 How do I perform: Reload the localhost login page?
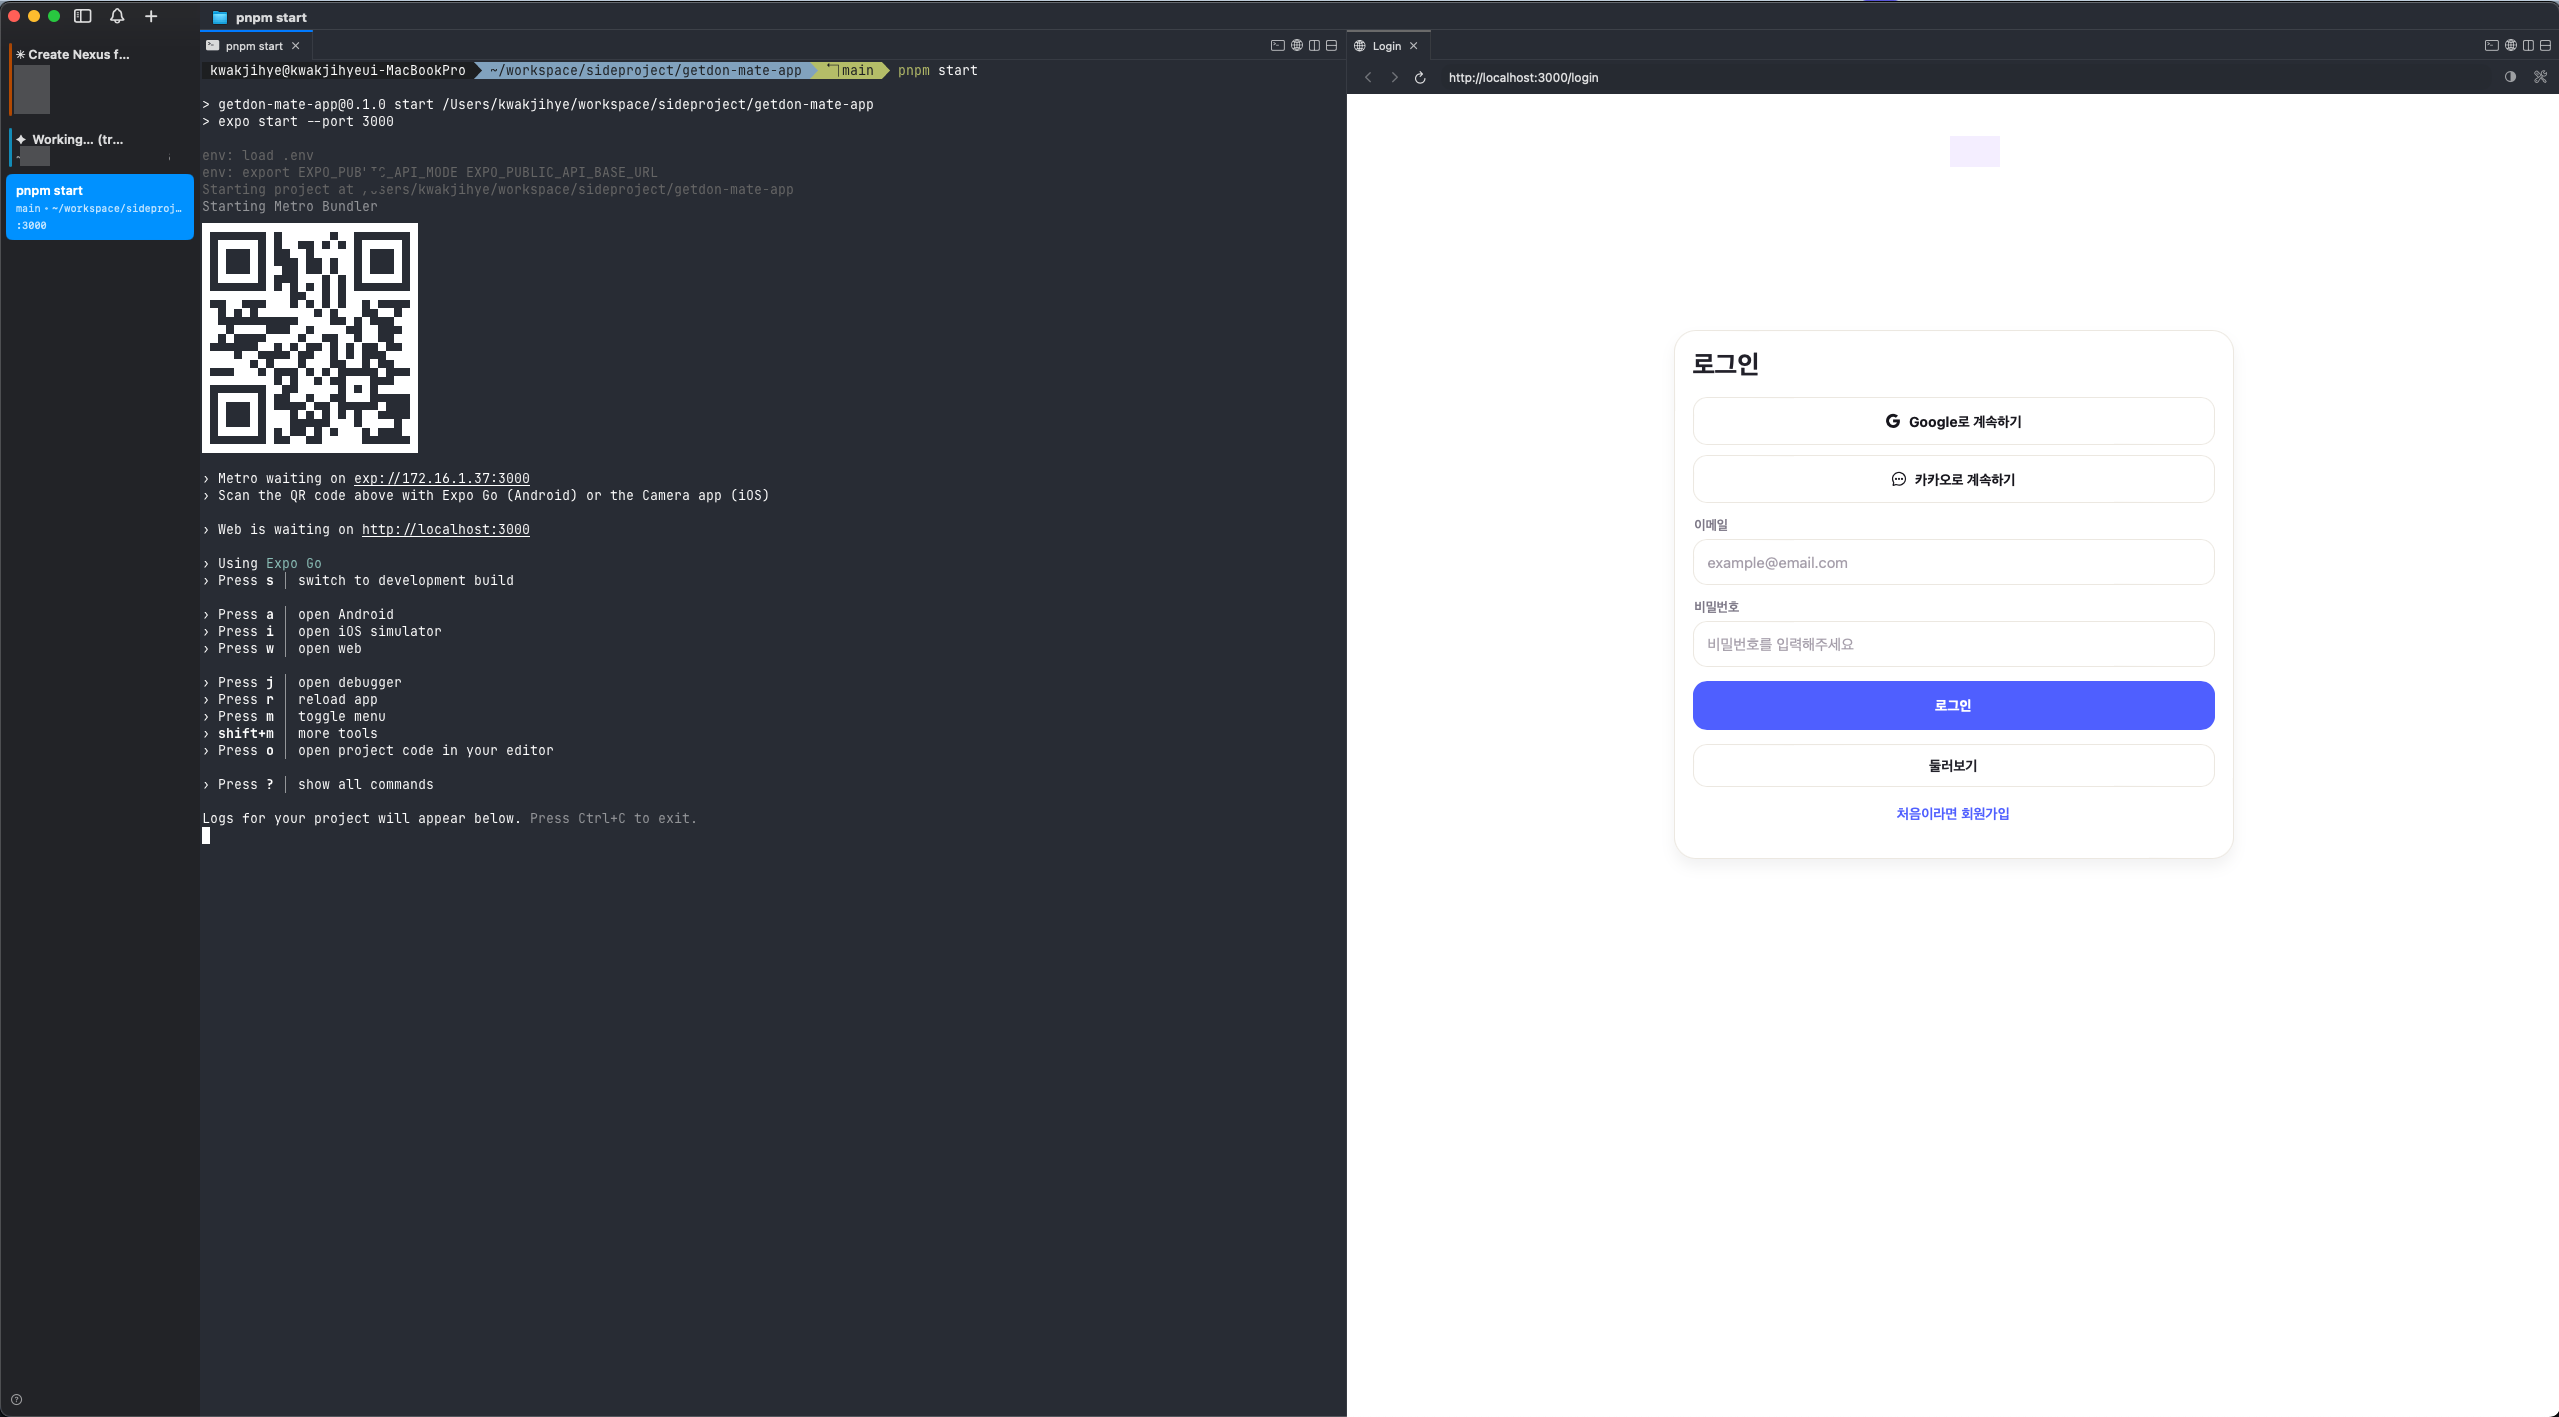(1420, 77)
